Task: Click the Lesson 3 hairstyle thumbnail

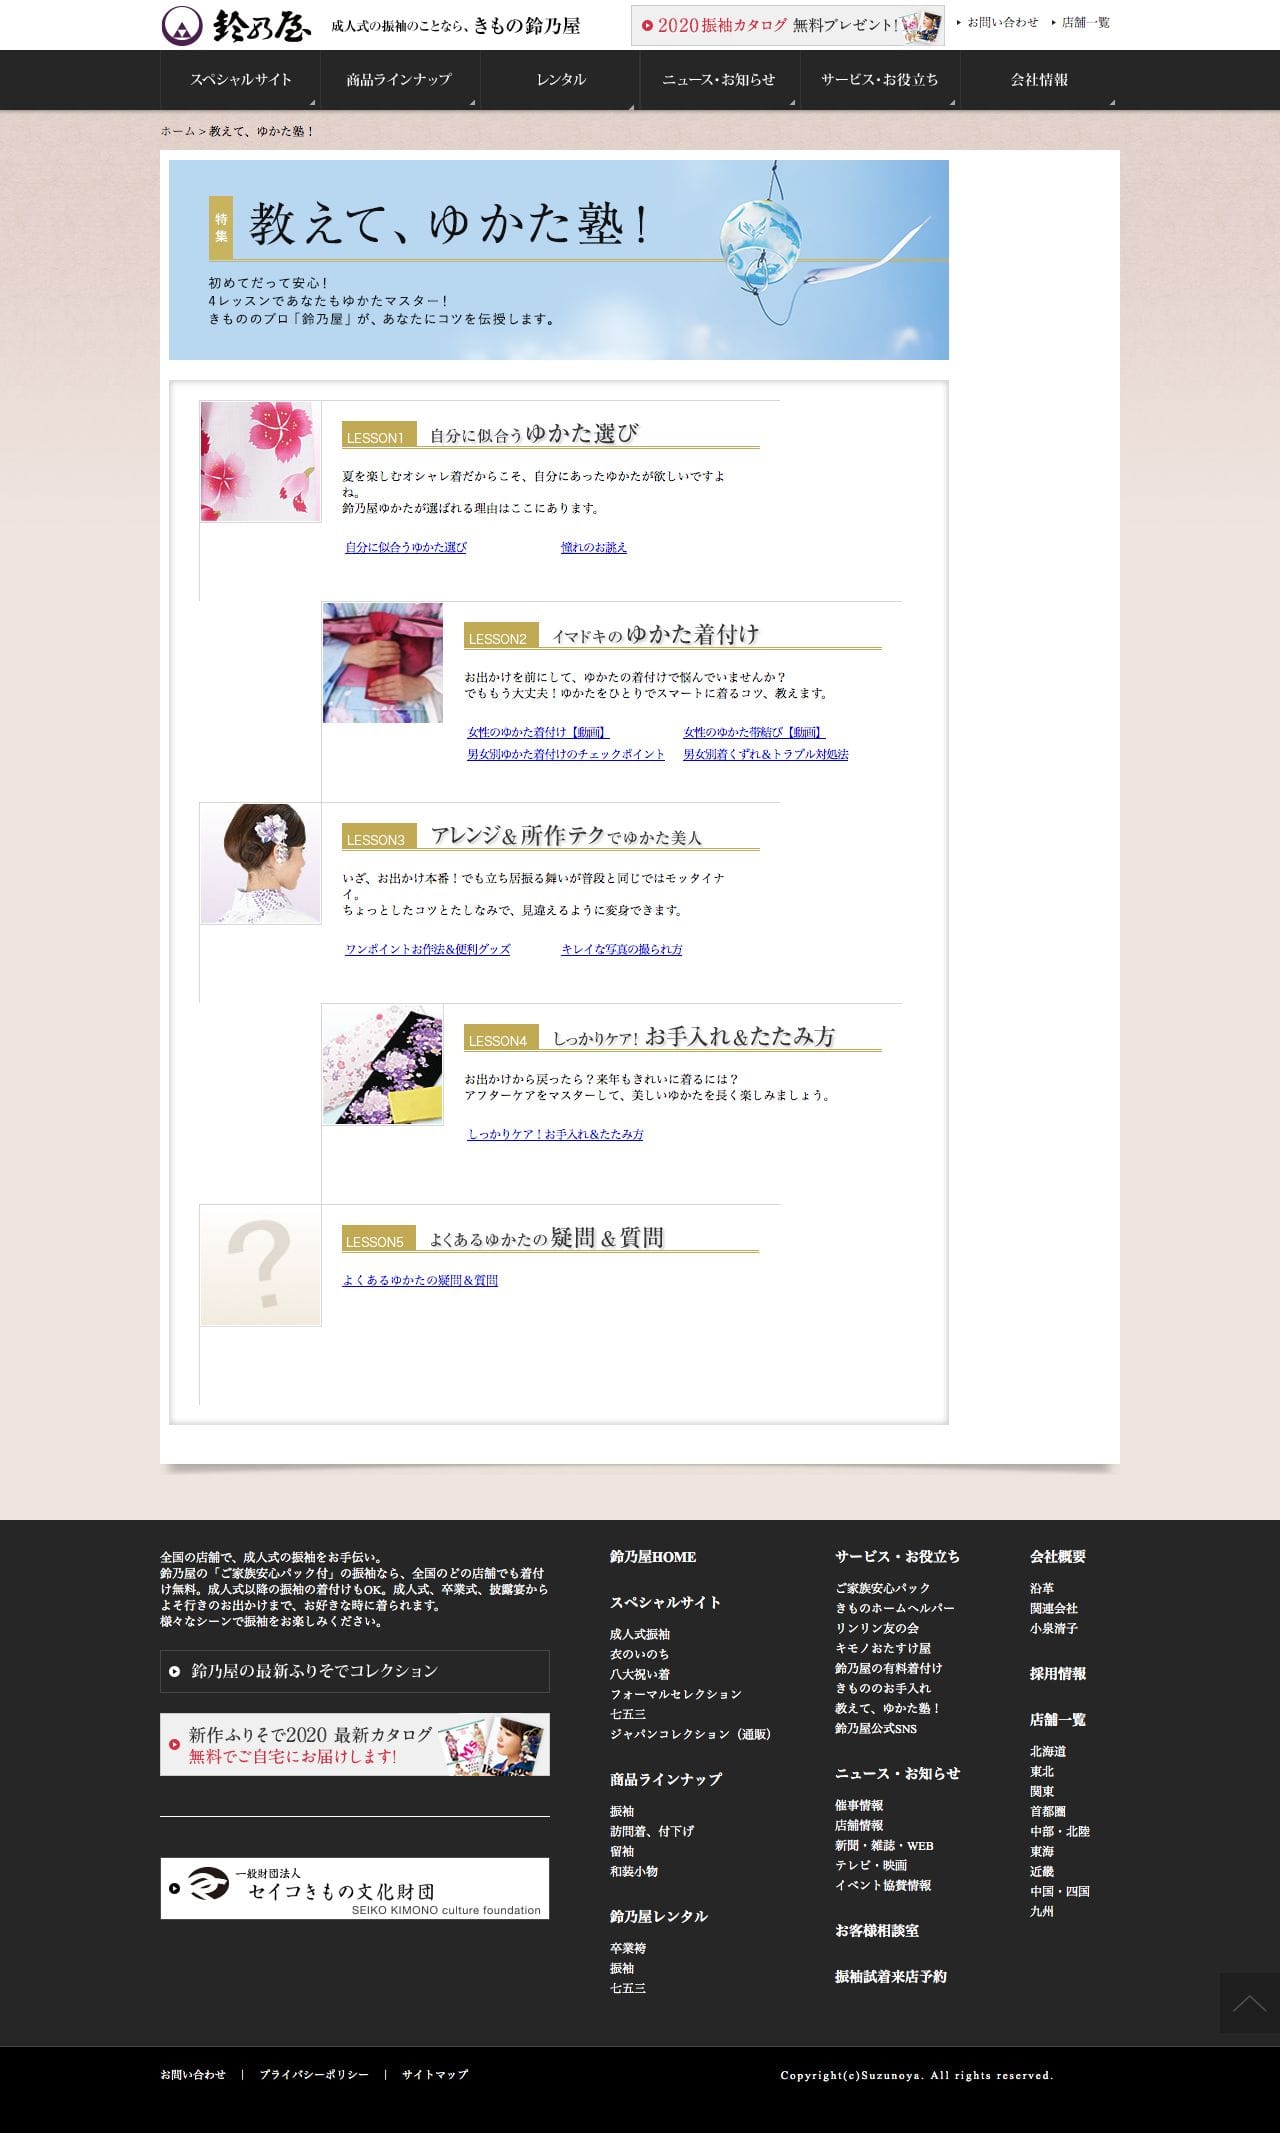Action: [x=260, y=863]
